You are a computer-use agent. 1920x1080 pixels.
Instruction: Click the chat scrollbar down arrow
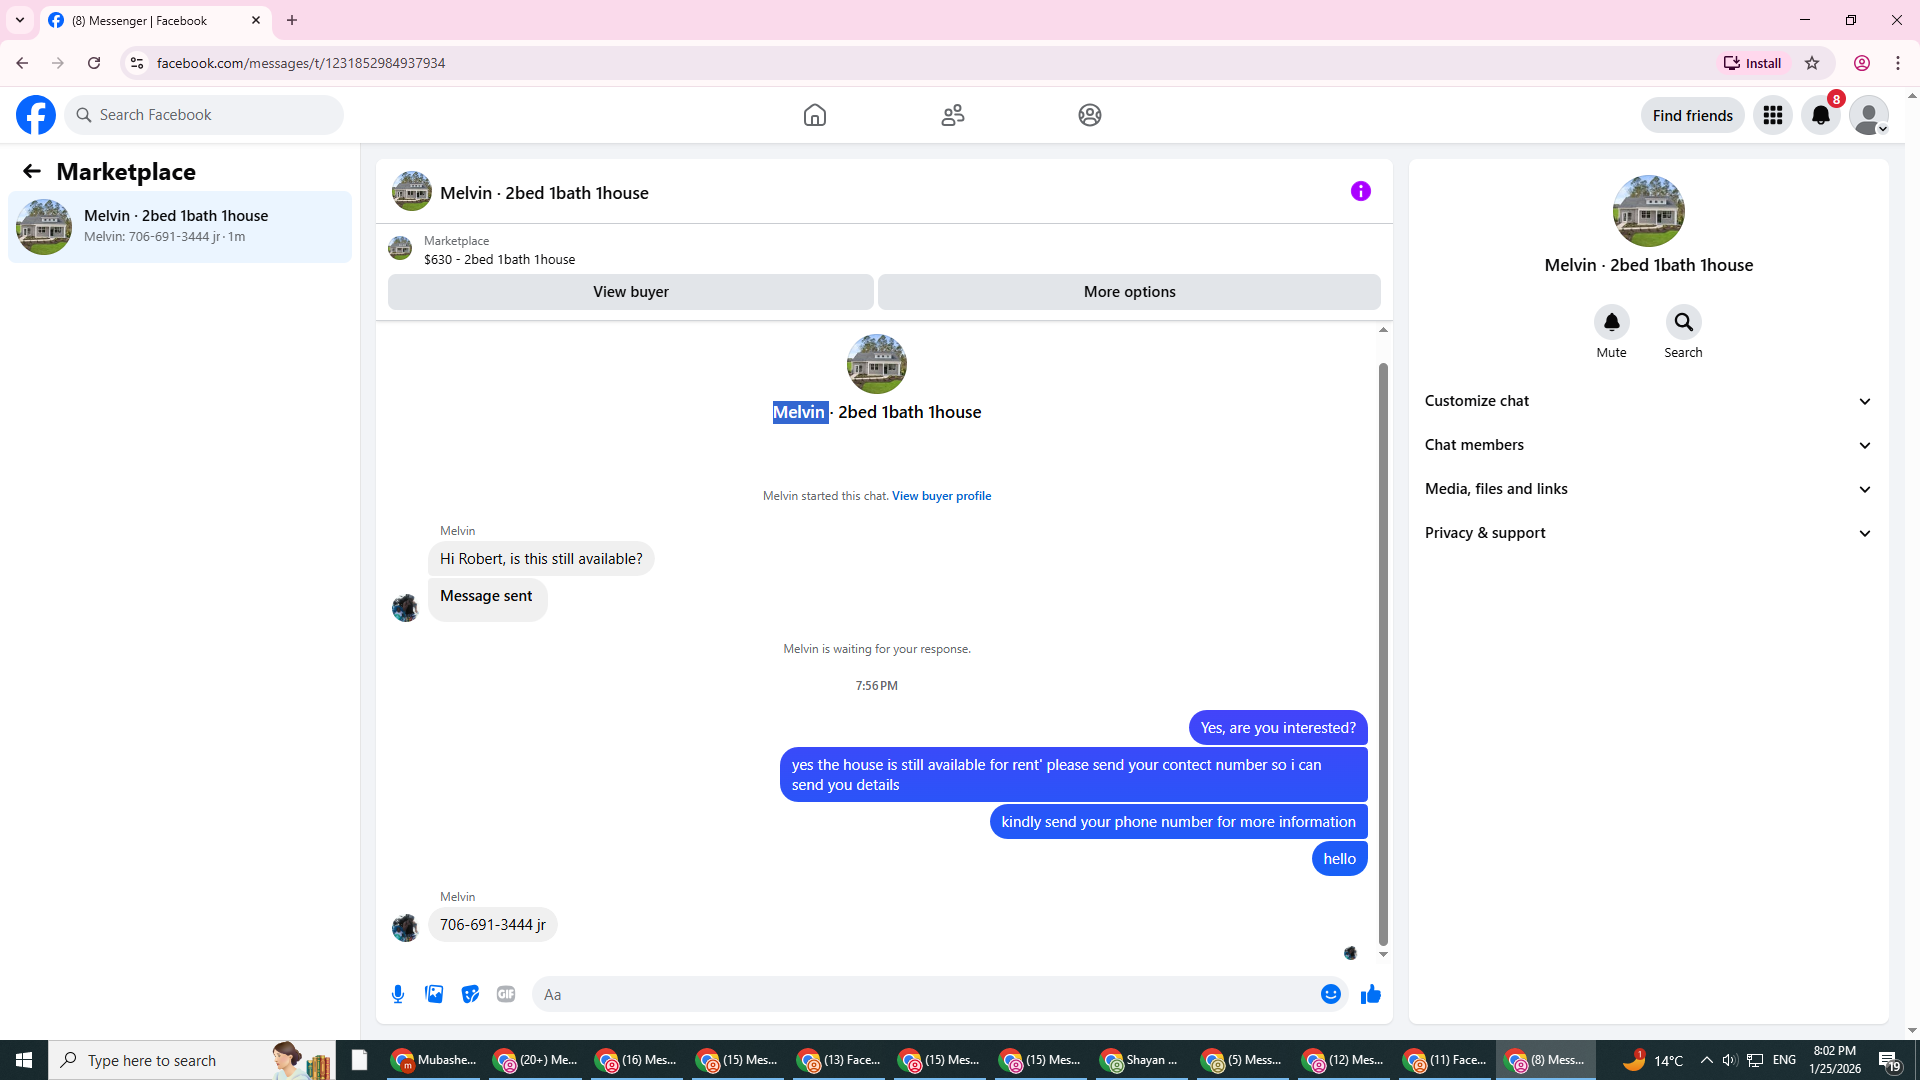[1383, 955]
